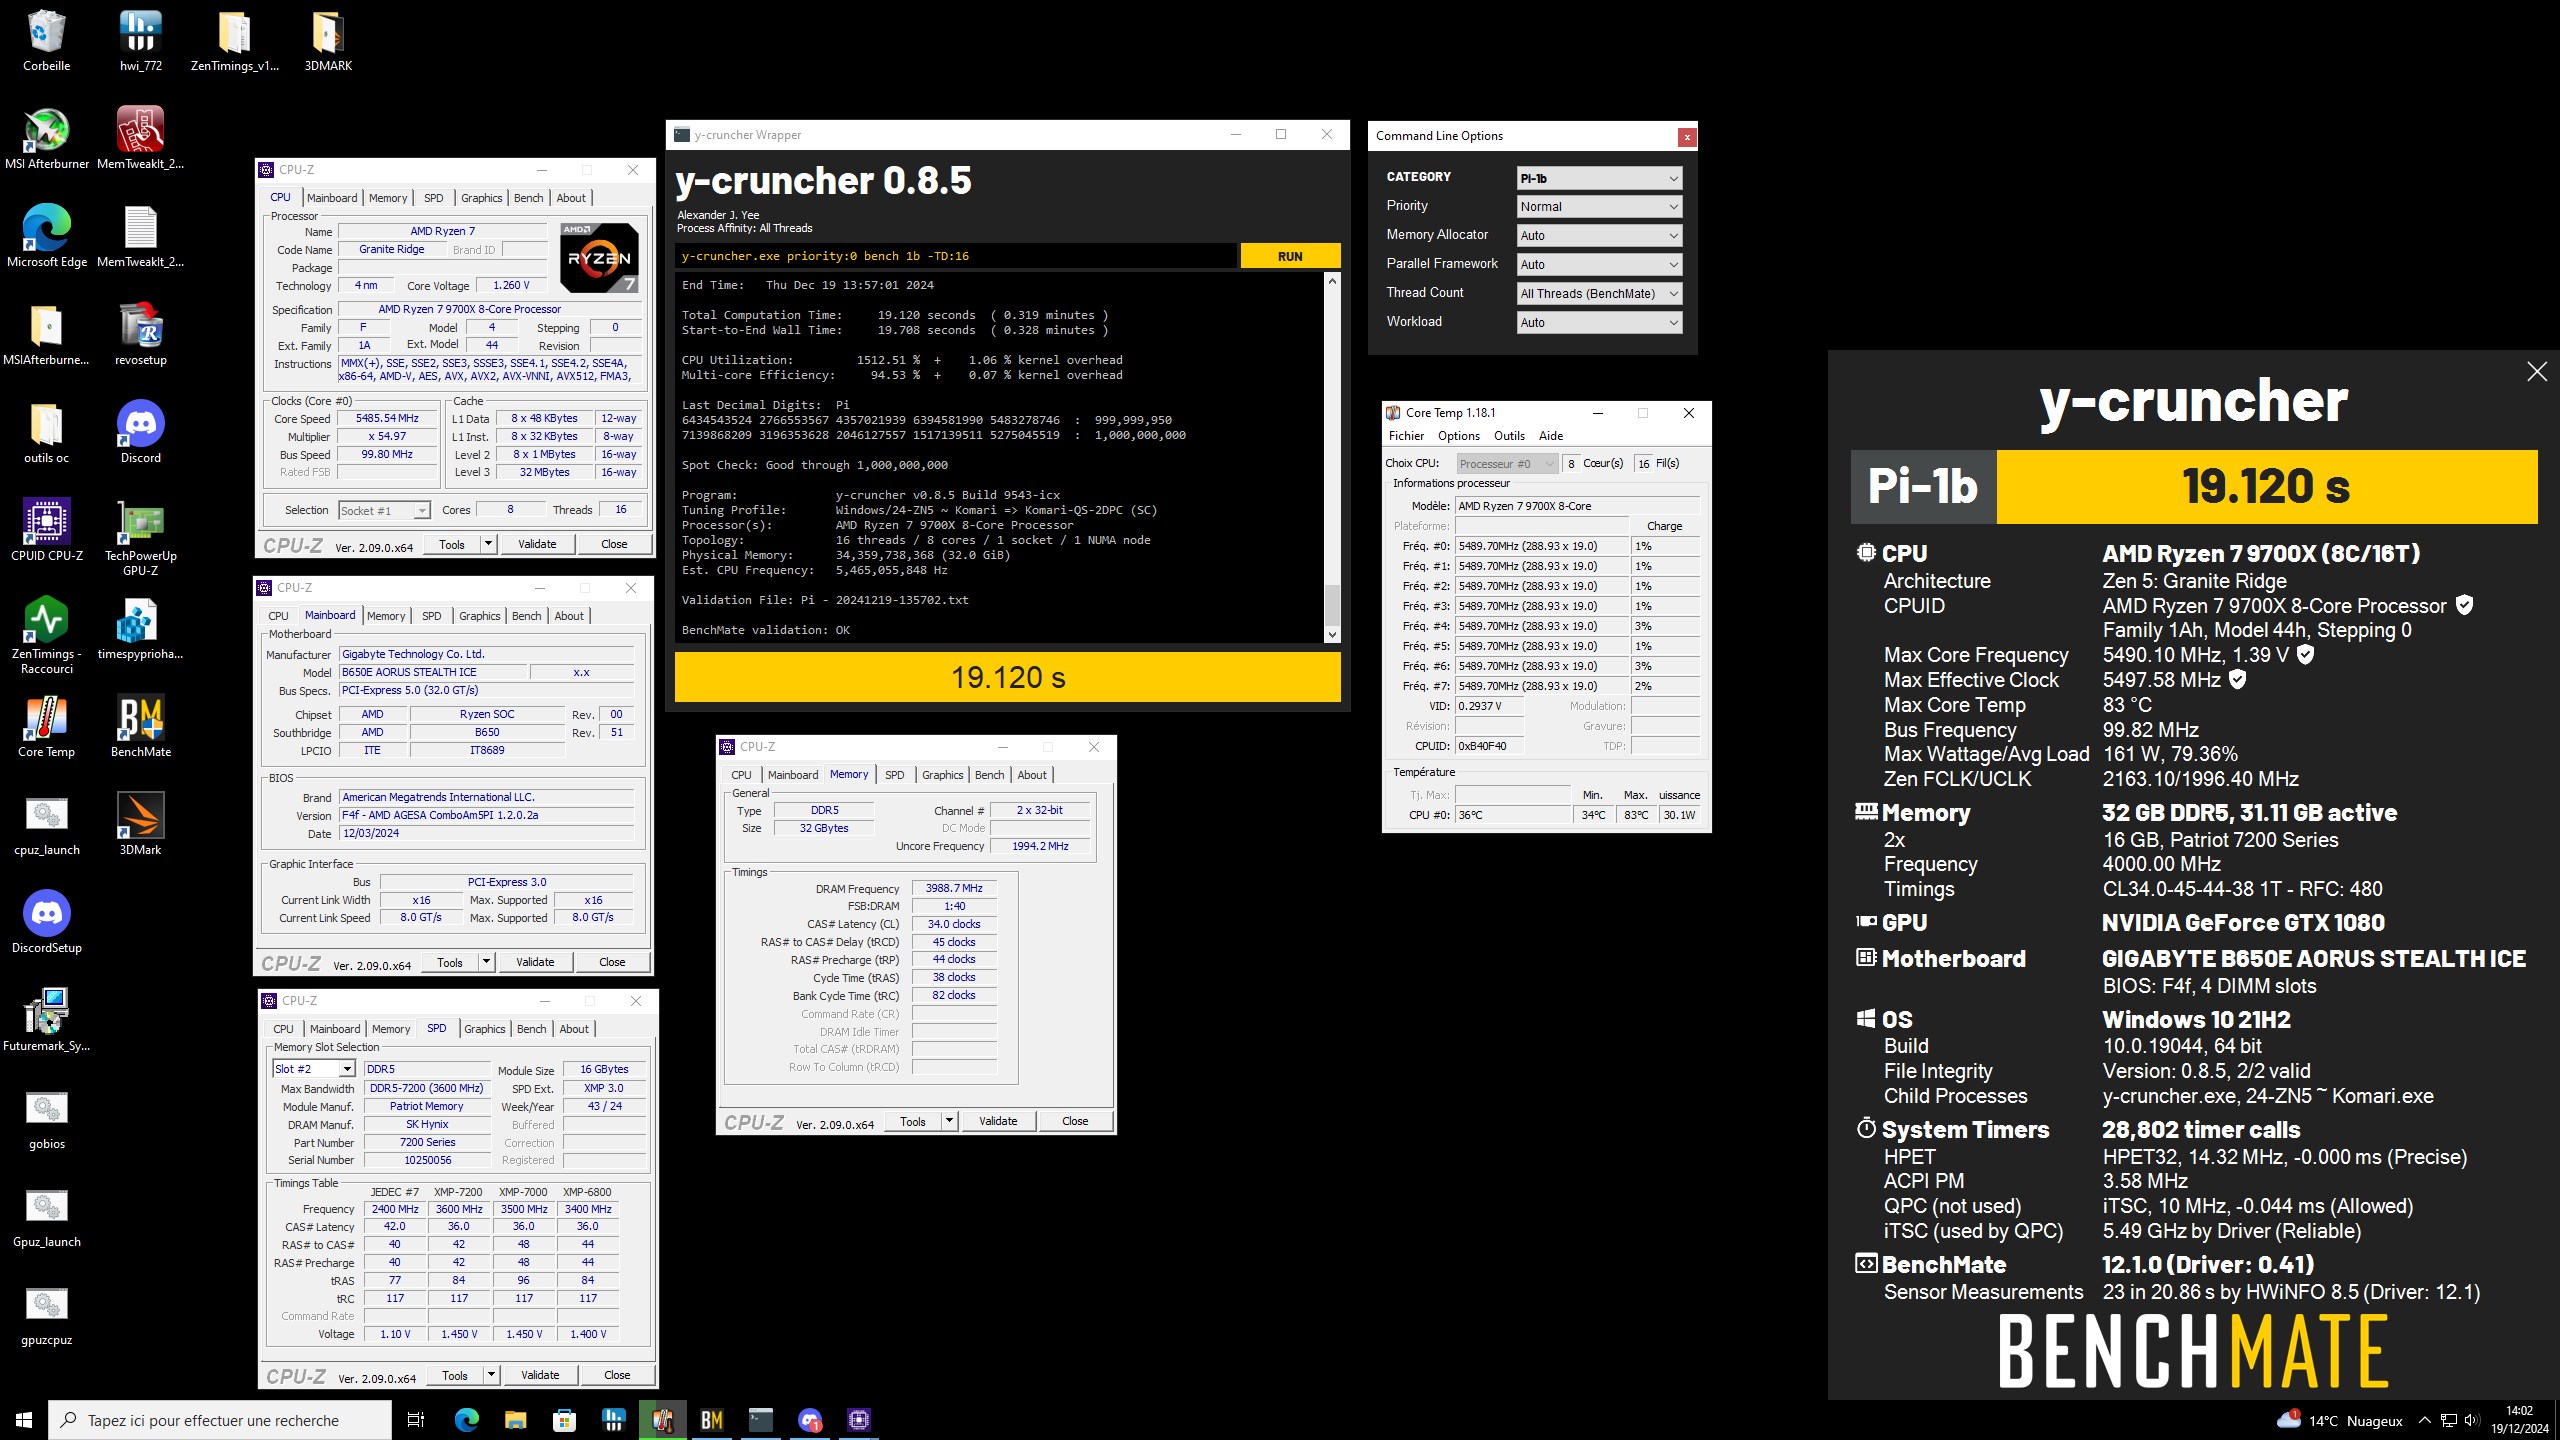
Task: Open the Workload dropdown
Action: (1599, 322)
